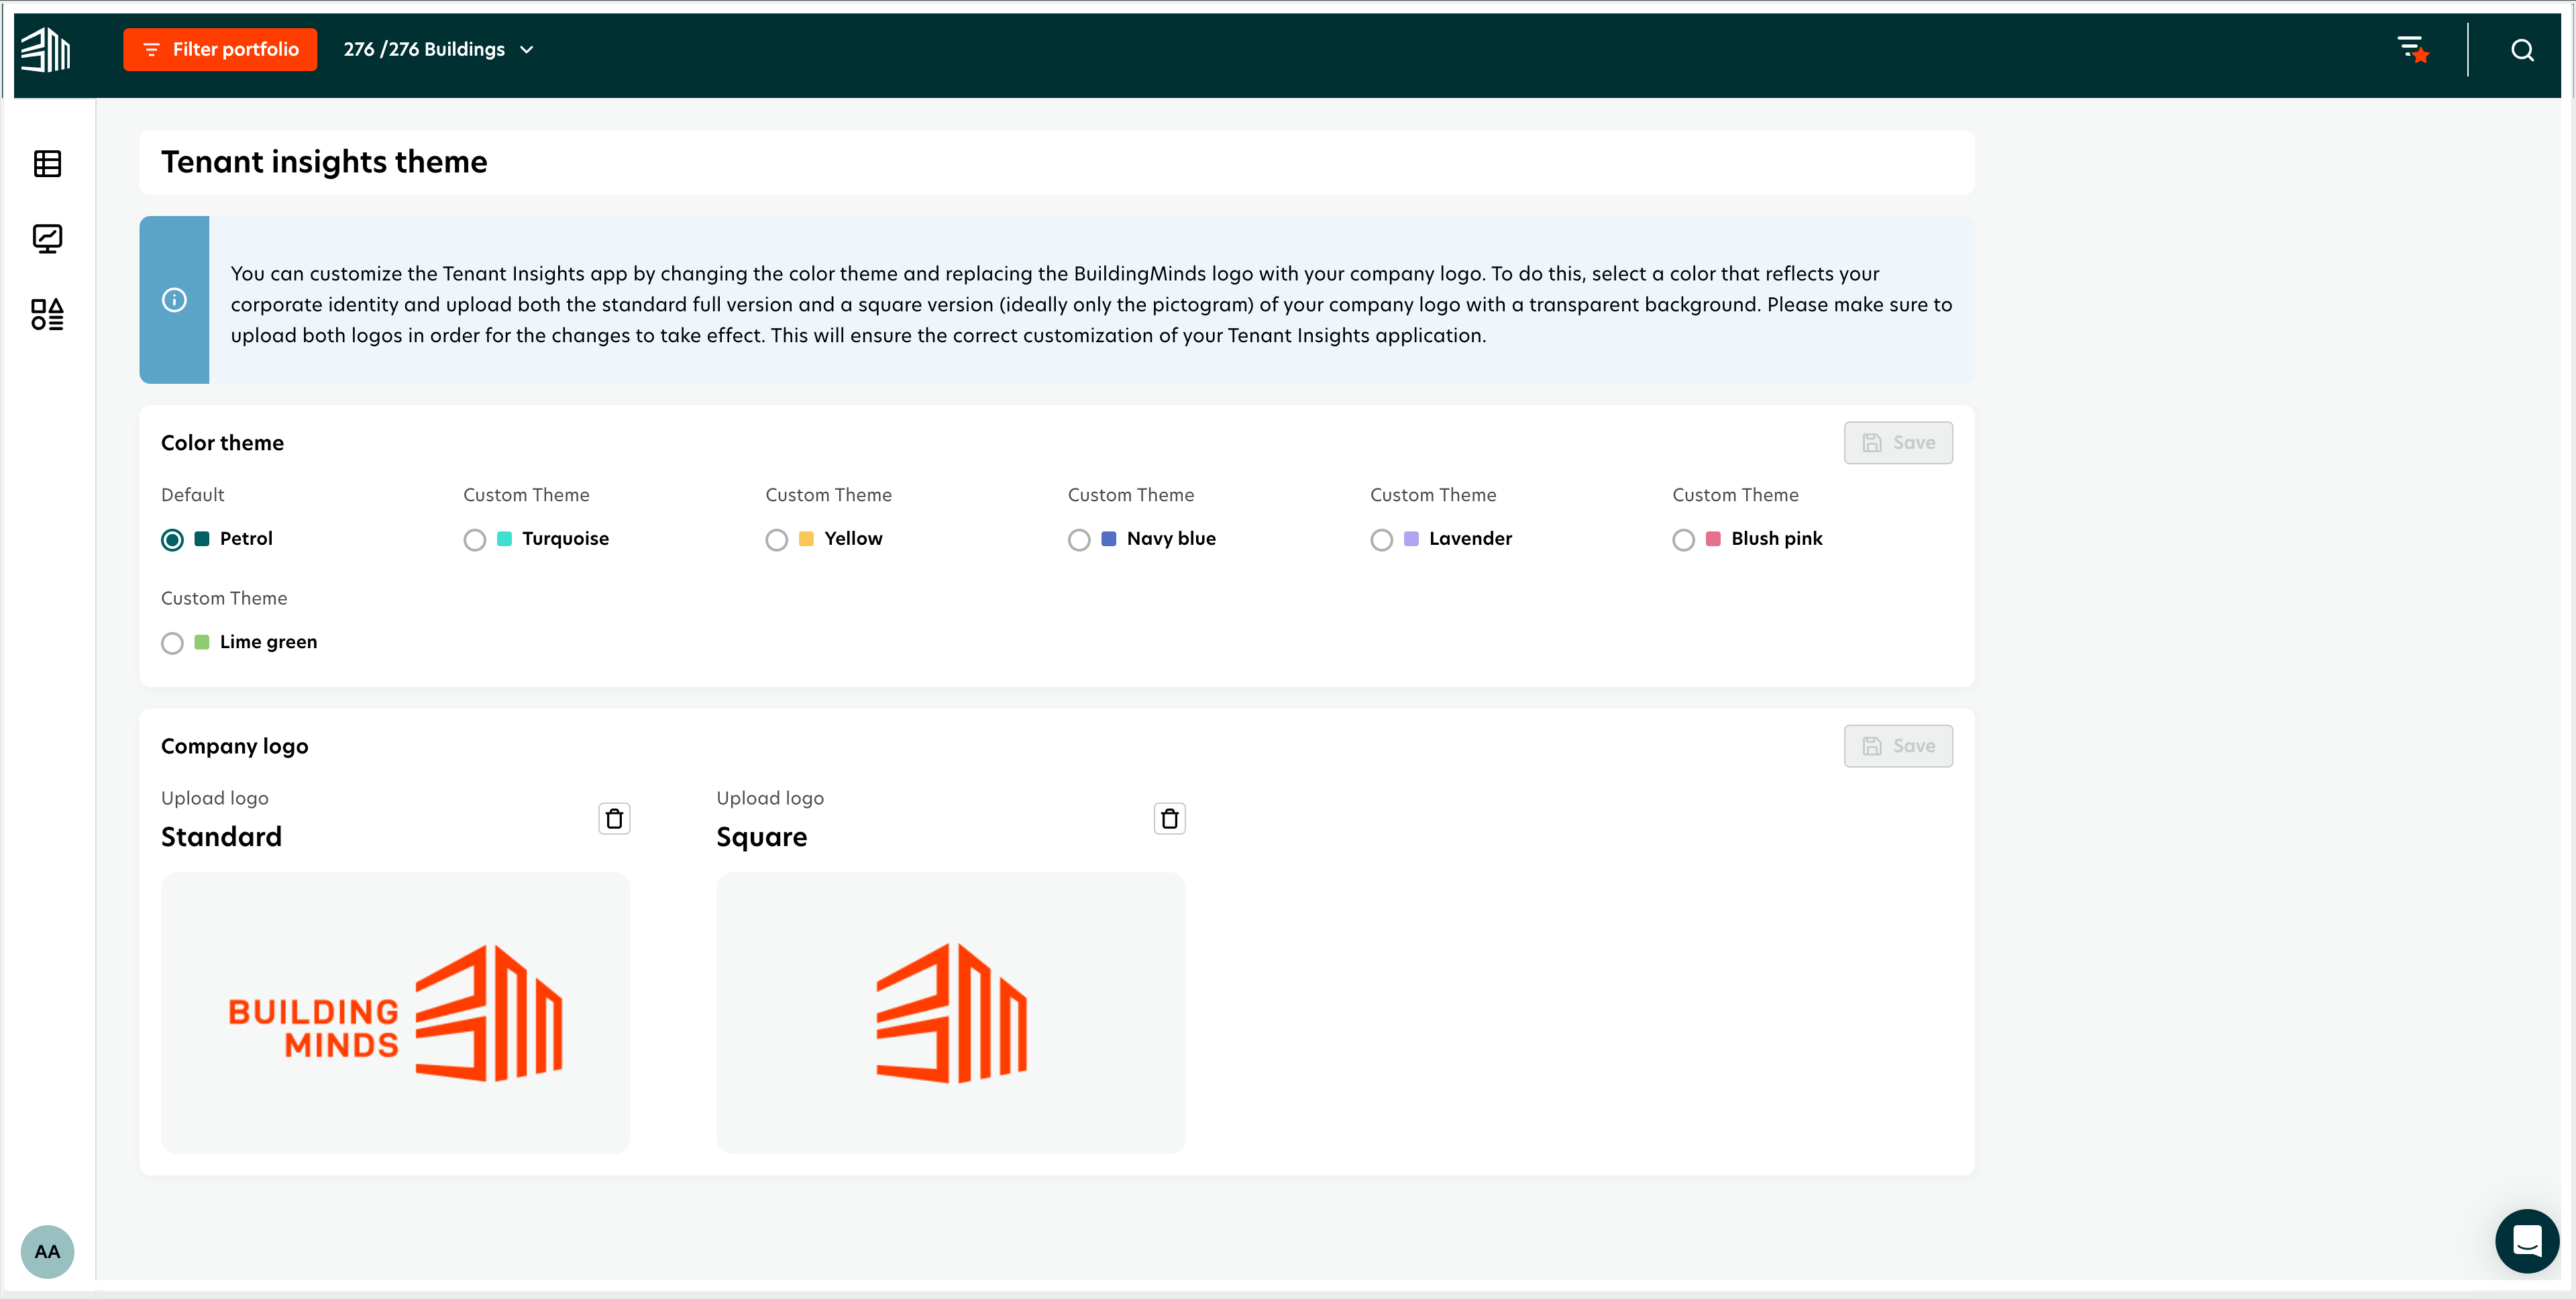Image resolution: width=2576 pixels, height=1299 pixels.
Task: Delete the Square logo with trash icon
Action: click(1169, 818)
